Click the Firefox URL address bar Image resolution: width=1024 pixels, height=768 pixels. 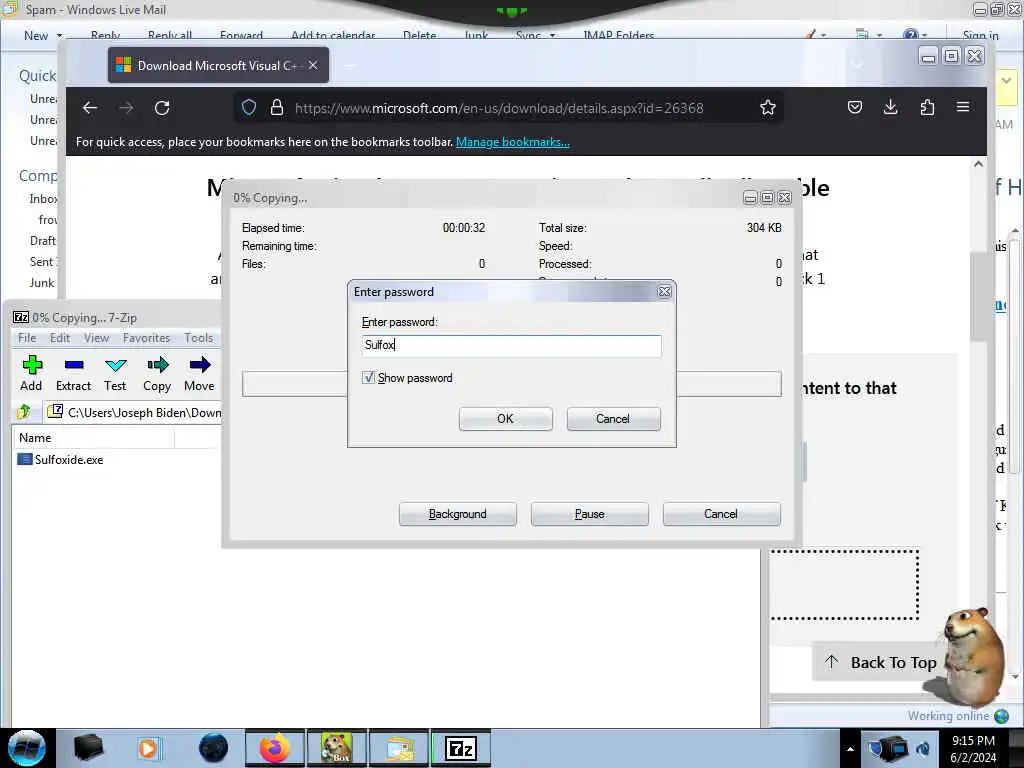click(x=499, y=108)
